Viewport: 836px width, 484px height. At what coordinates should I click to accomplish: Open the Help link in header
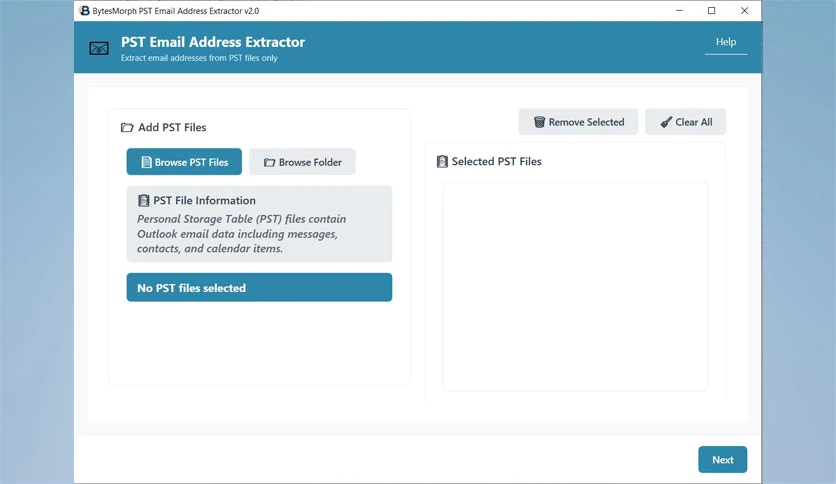pos(726,42)
